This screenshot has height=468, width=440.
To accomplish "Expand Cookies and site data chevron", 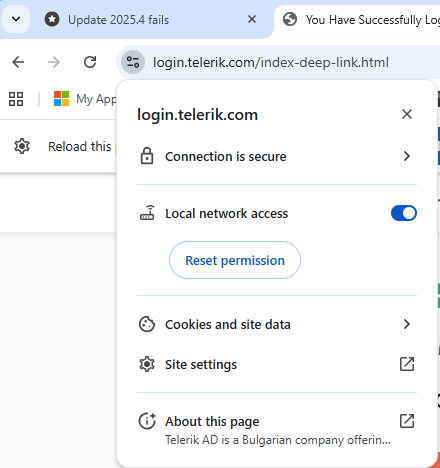I will 406,324.
